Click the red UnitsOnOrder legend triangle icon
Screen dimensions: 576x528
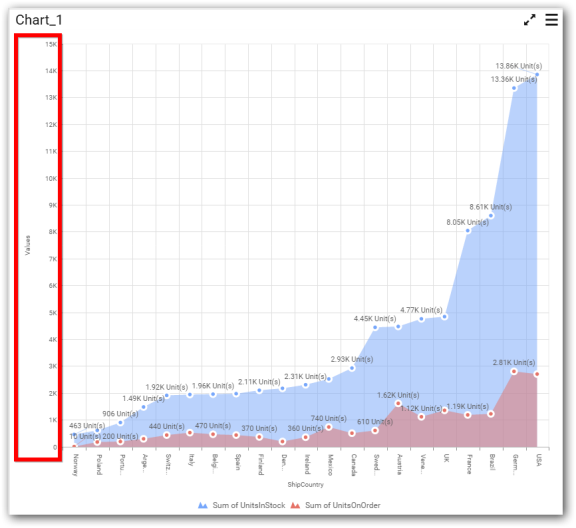[x=295, y=505]
